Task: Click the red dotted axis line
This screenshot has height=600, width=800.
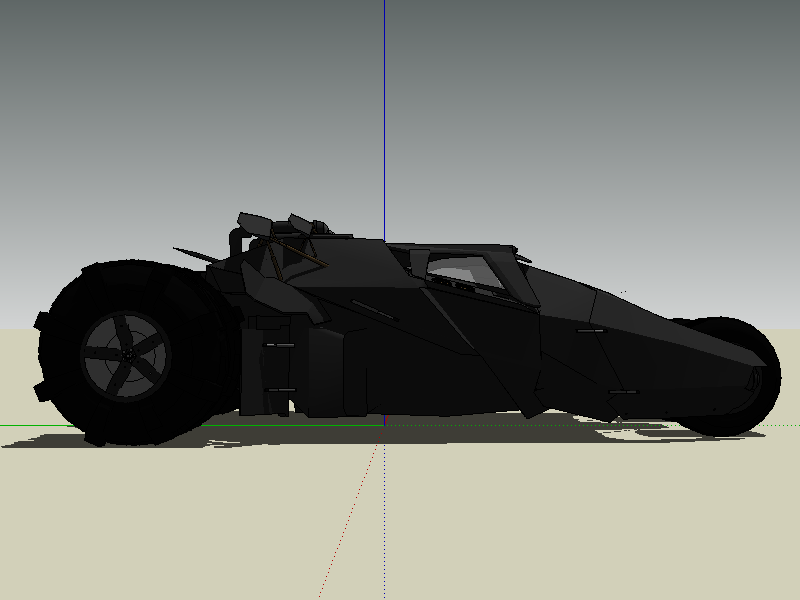Action: pyautogui.click(x=351, y=512)
